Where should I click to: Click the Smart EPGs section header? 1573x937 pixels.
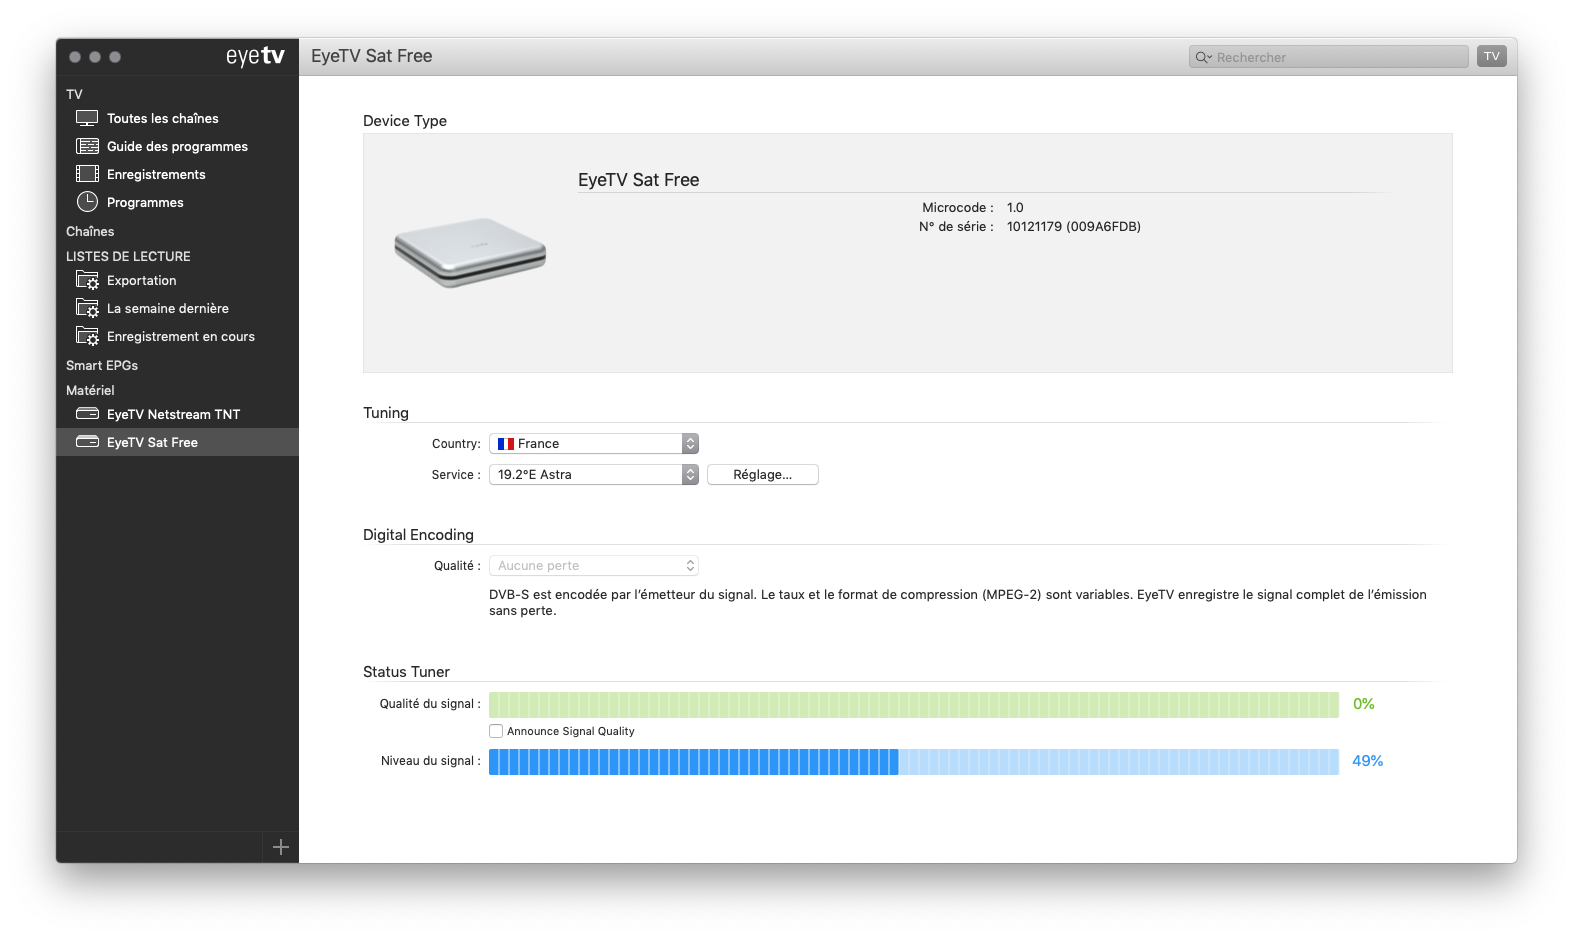pos(102,365)
